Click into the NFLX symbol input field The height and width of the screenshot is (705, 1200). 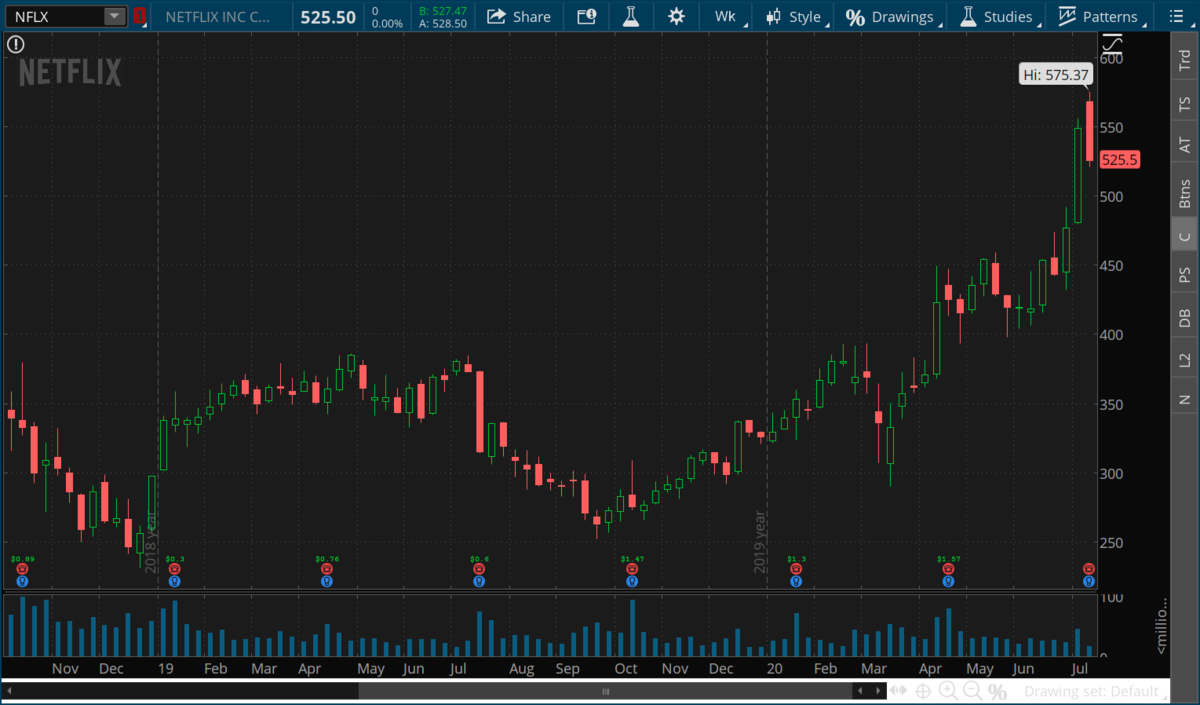(x=53, y=16)
